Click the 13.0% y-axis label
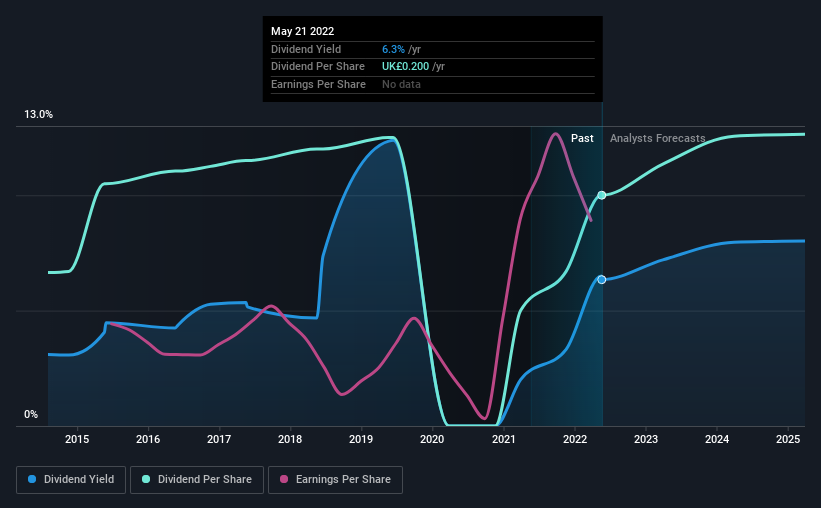The height and width of the screenshot is (508, 821). [39, 115]
